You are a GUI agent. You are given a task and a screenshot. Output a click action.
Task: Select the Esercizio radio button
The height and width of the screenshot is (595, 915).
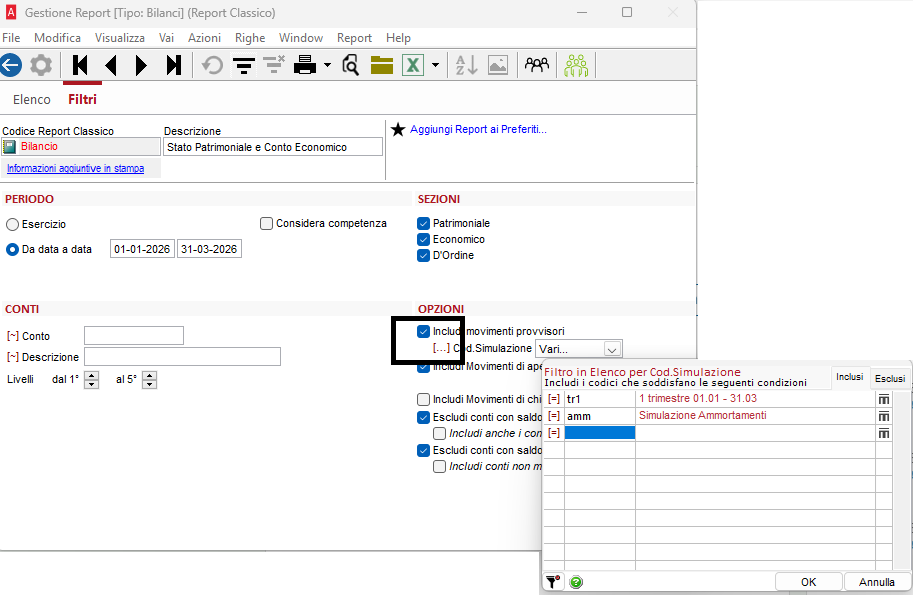12,225
